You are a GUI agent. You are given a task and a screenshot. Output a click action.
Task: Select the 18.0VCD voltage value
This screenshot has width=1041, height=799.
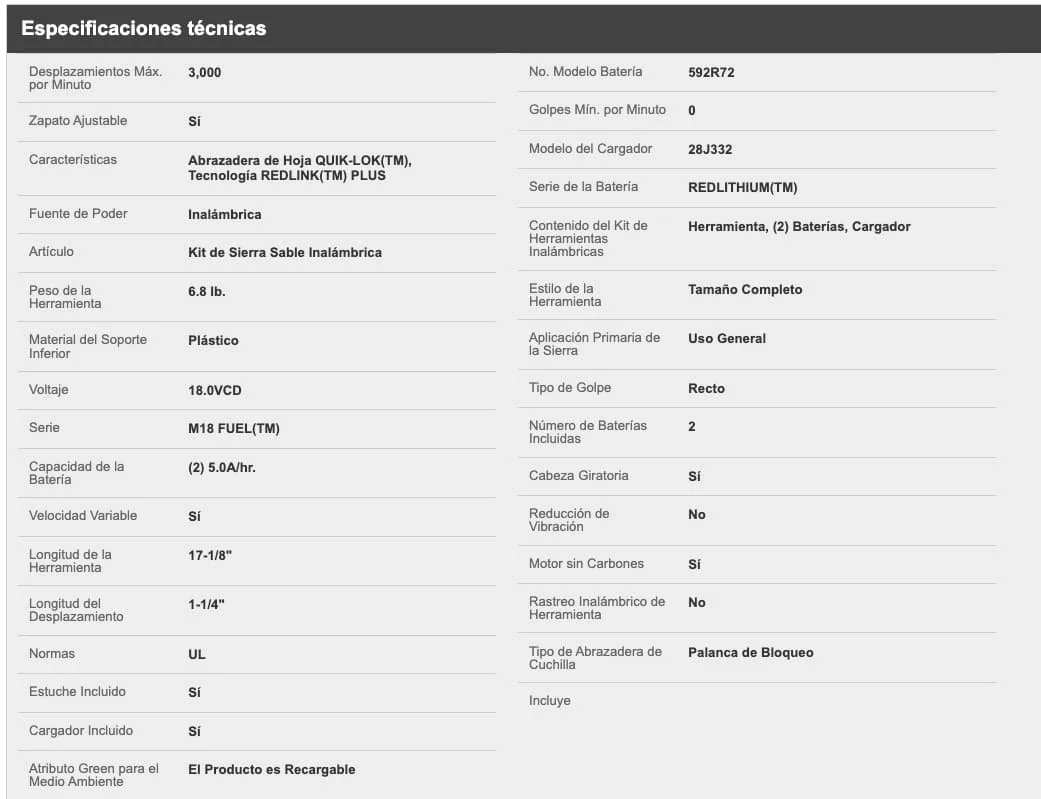(x=215, y=391)
